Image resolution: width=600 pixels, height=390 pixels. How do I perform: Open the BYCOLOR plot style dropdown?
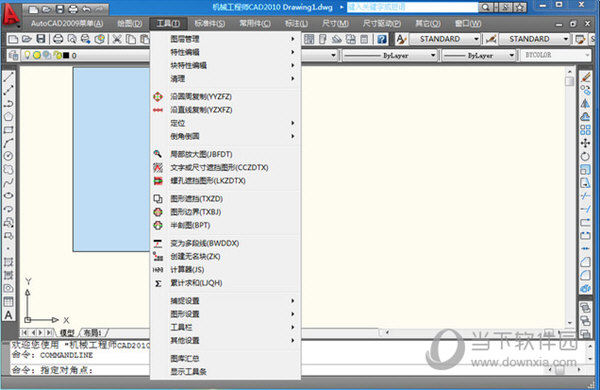(587, 55)
